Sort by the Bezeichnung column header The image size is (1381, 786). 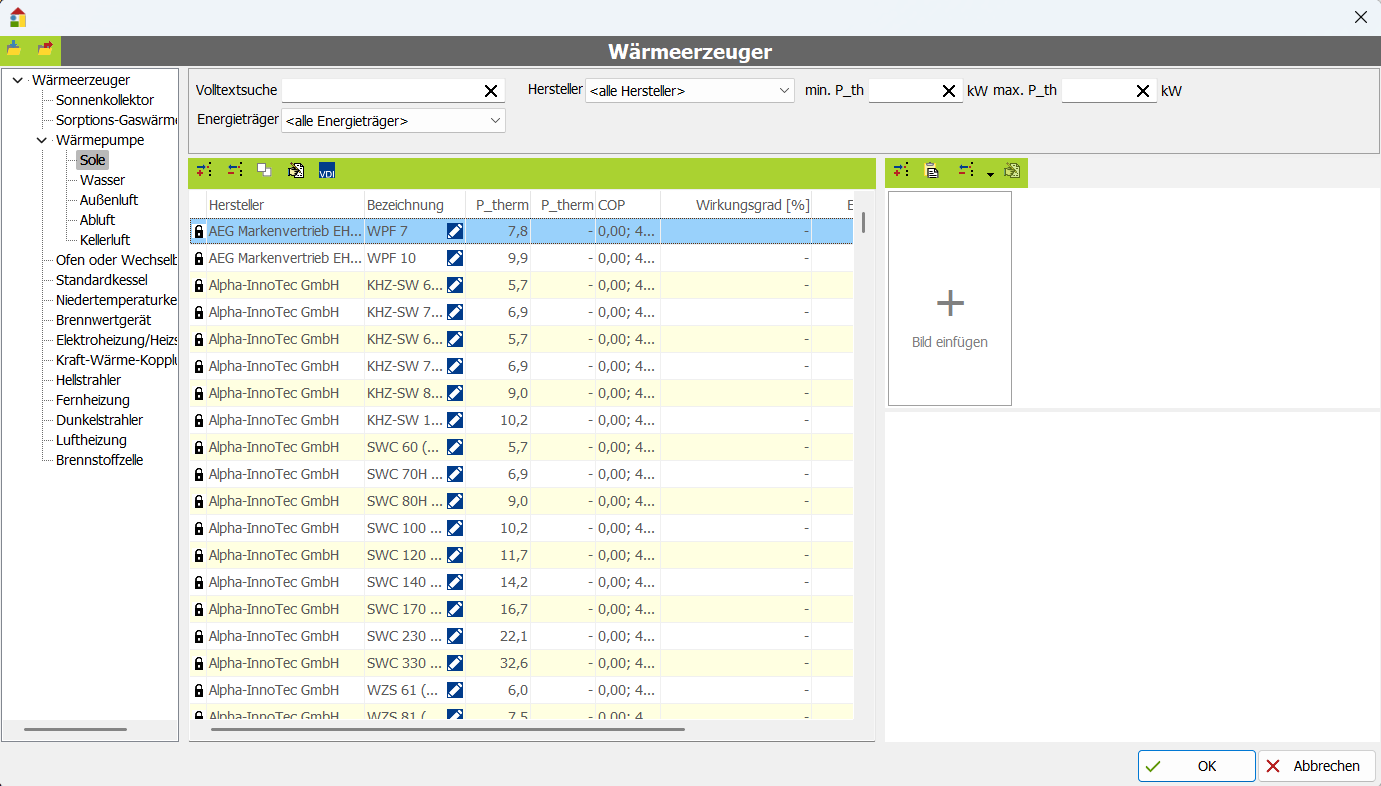(405, 205)
